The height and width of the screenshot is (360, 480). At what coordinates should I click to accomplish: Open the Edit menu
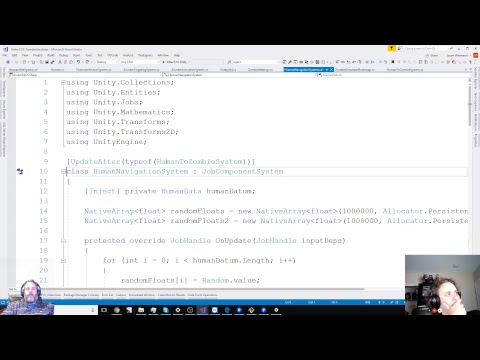[x=15, y=55]
